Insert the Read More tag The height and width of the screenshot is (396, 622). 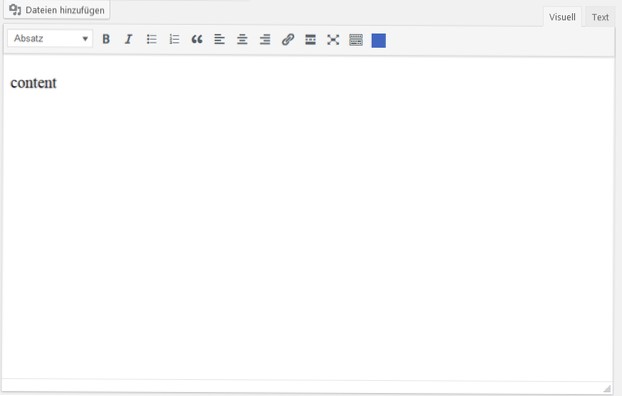[x=310, y=39]
